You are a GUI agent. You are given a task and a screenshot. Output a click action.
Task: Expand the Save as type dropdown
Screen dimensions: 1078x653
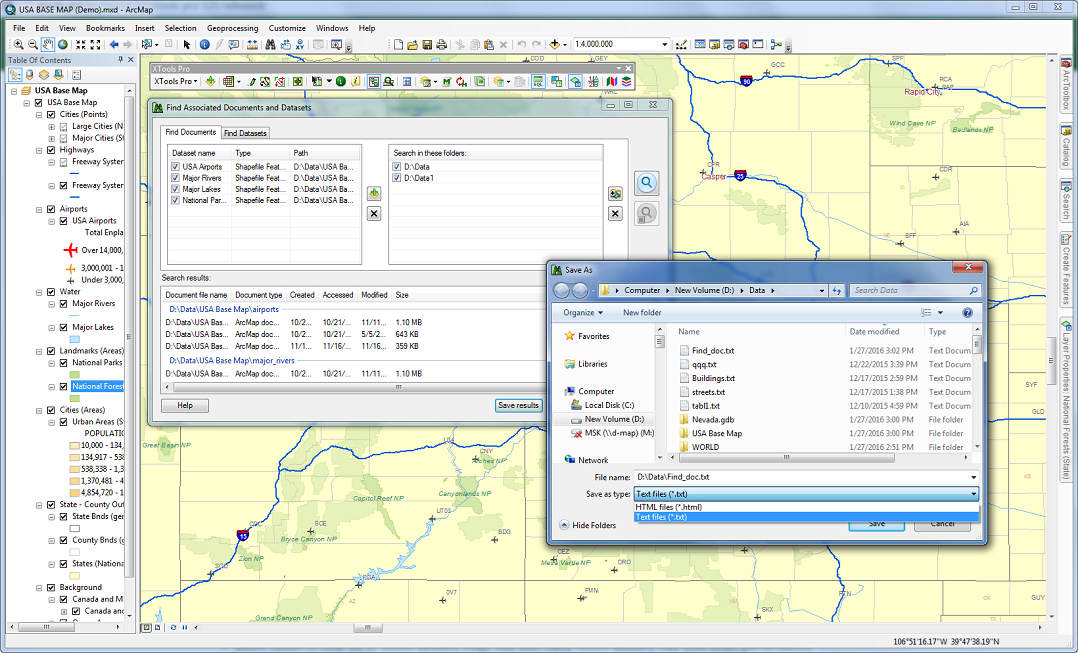(974, 494)
